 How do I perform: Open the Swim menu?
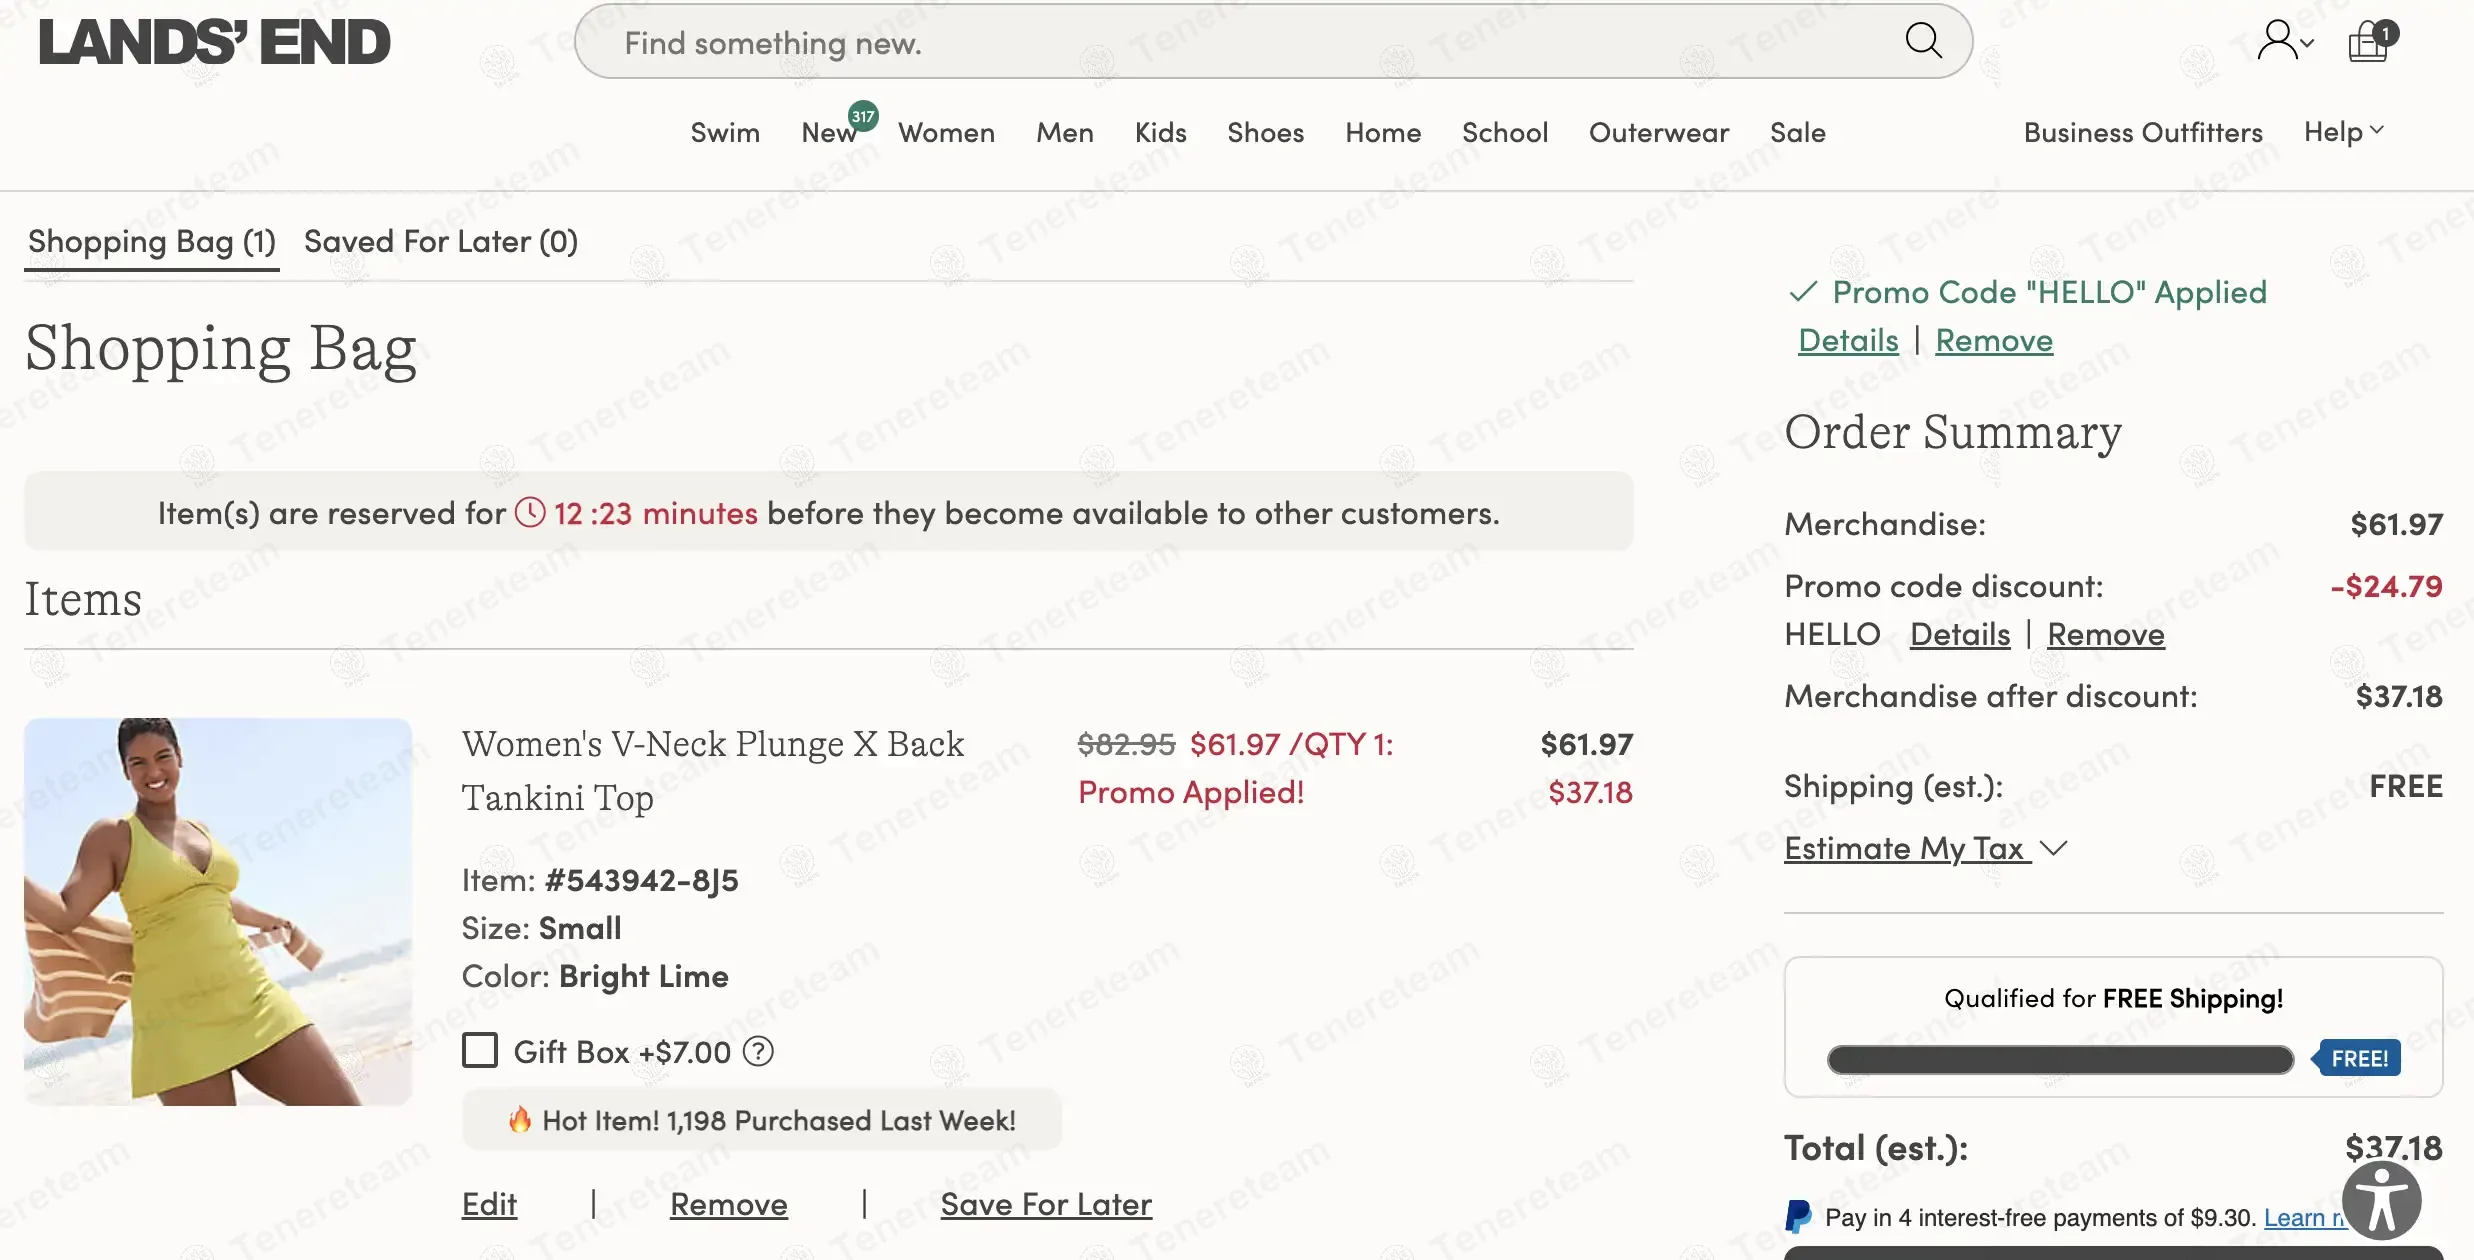pyautogui.click(x=725, y=132)
